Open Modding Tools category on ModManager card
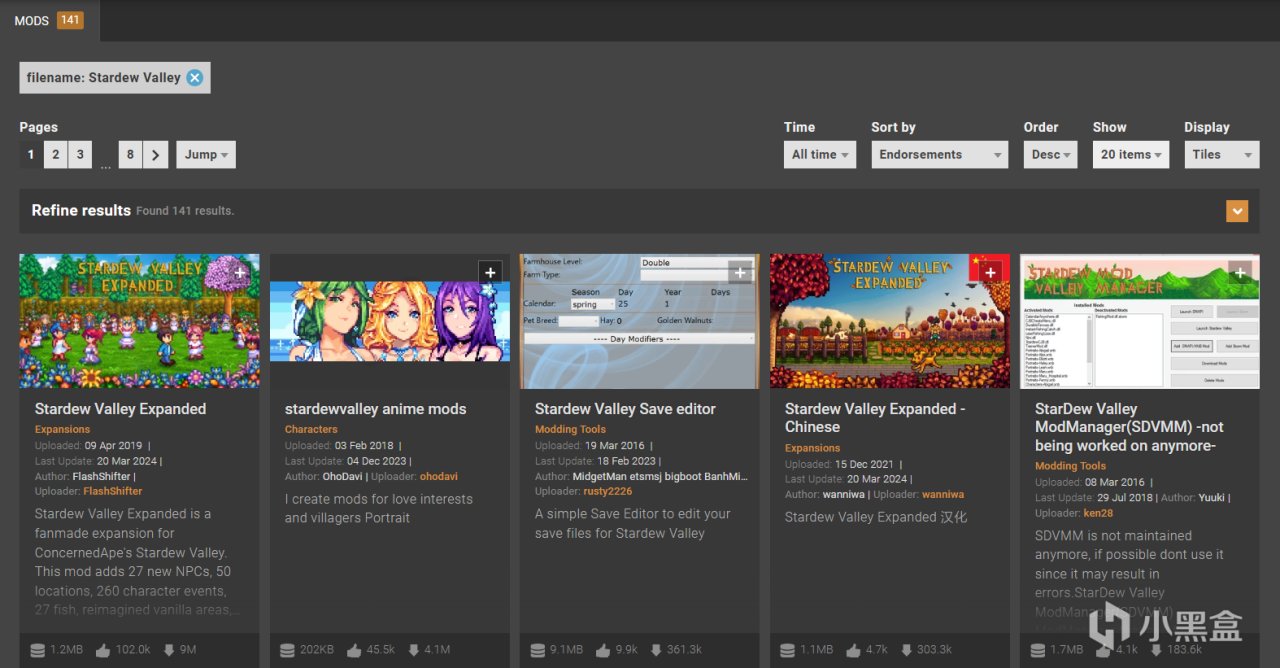This screenshot has height=668, width=1280. tap(1070, 466)
